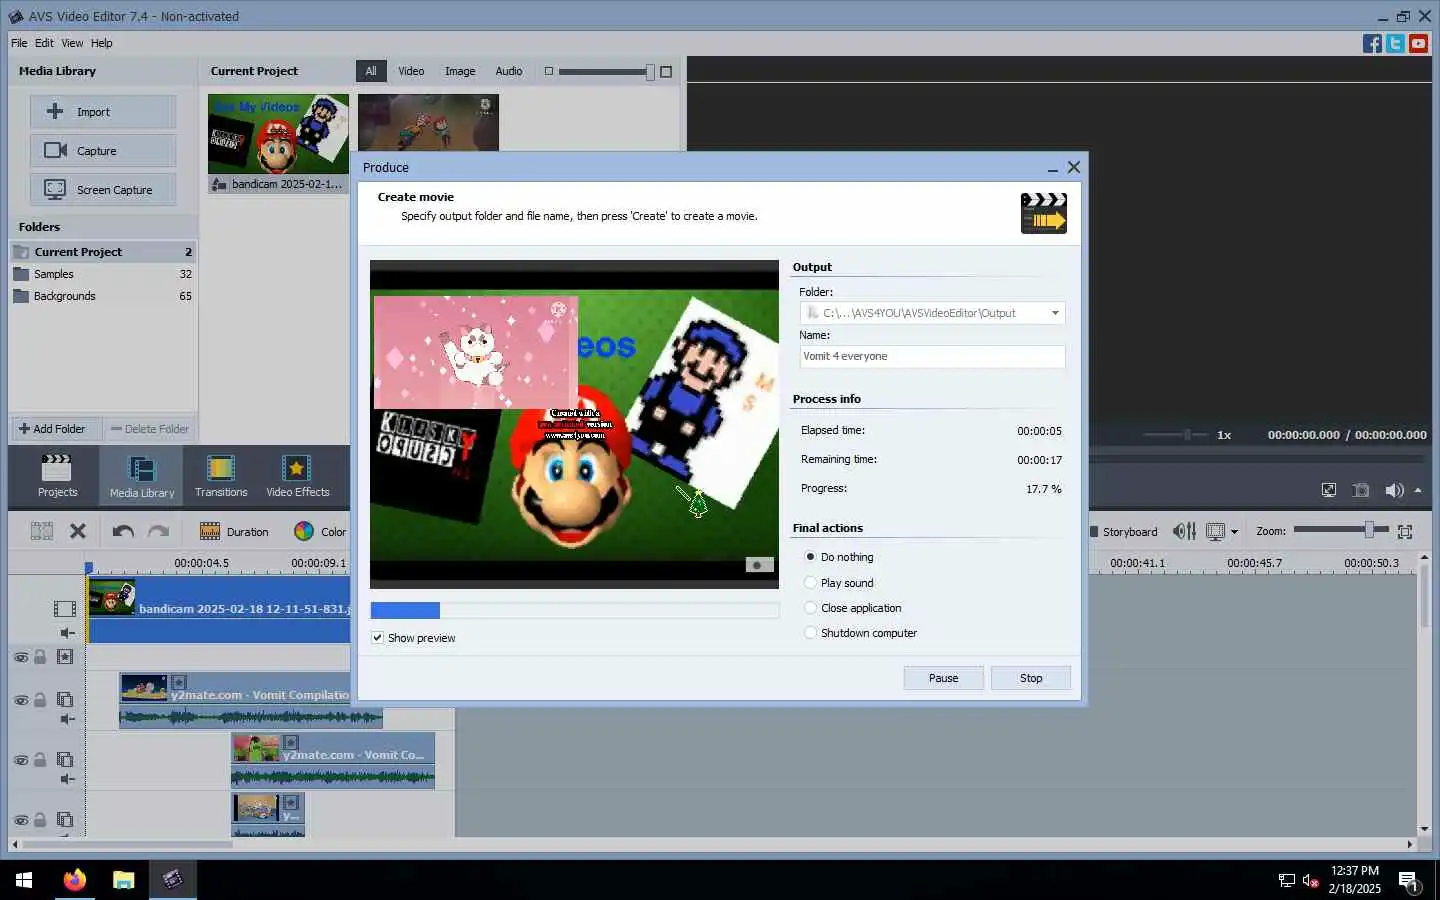Select the Samples folder
1440x900 pixels.
coord(103,274)
